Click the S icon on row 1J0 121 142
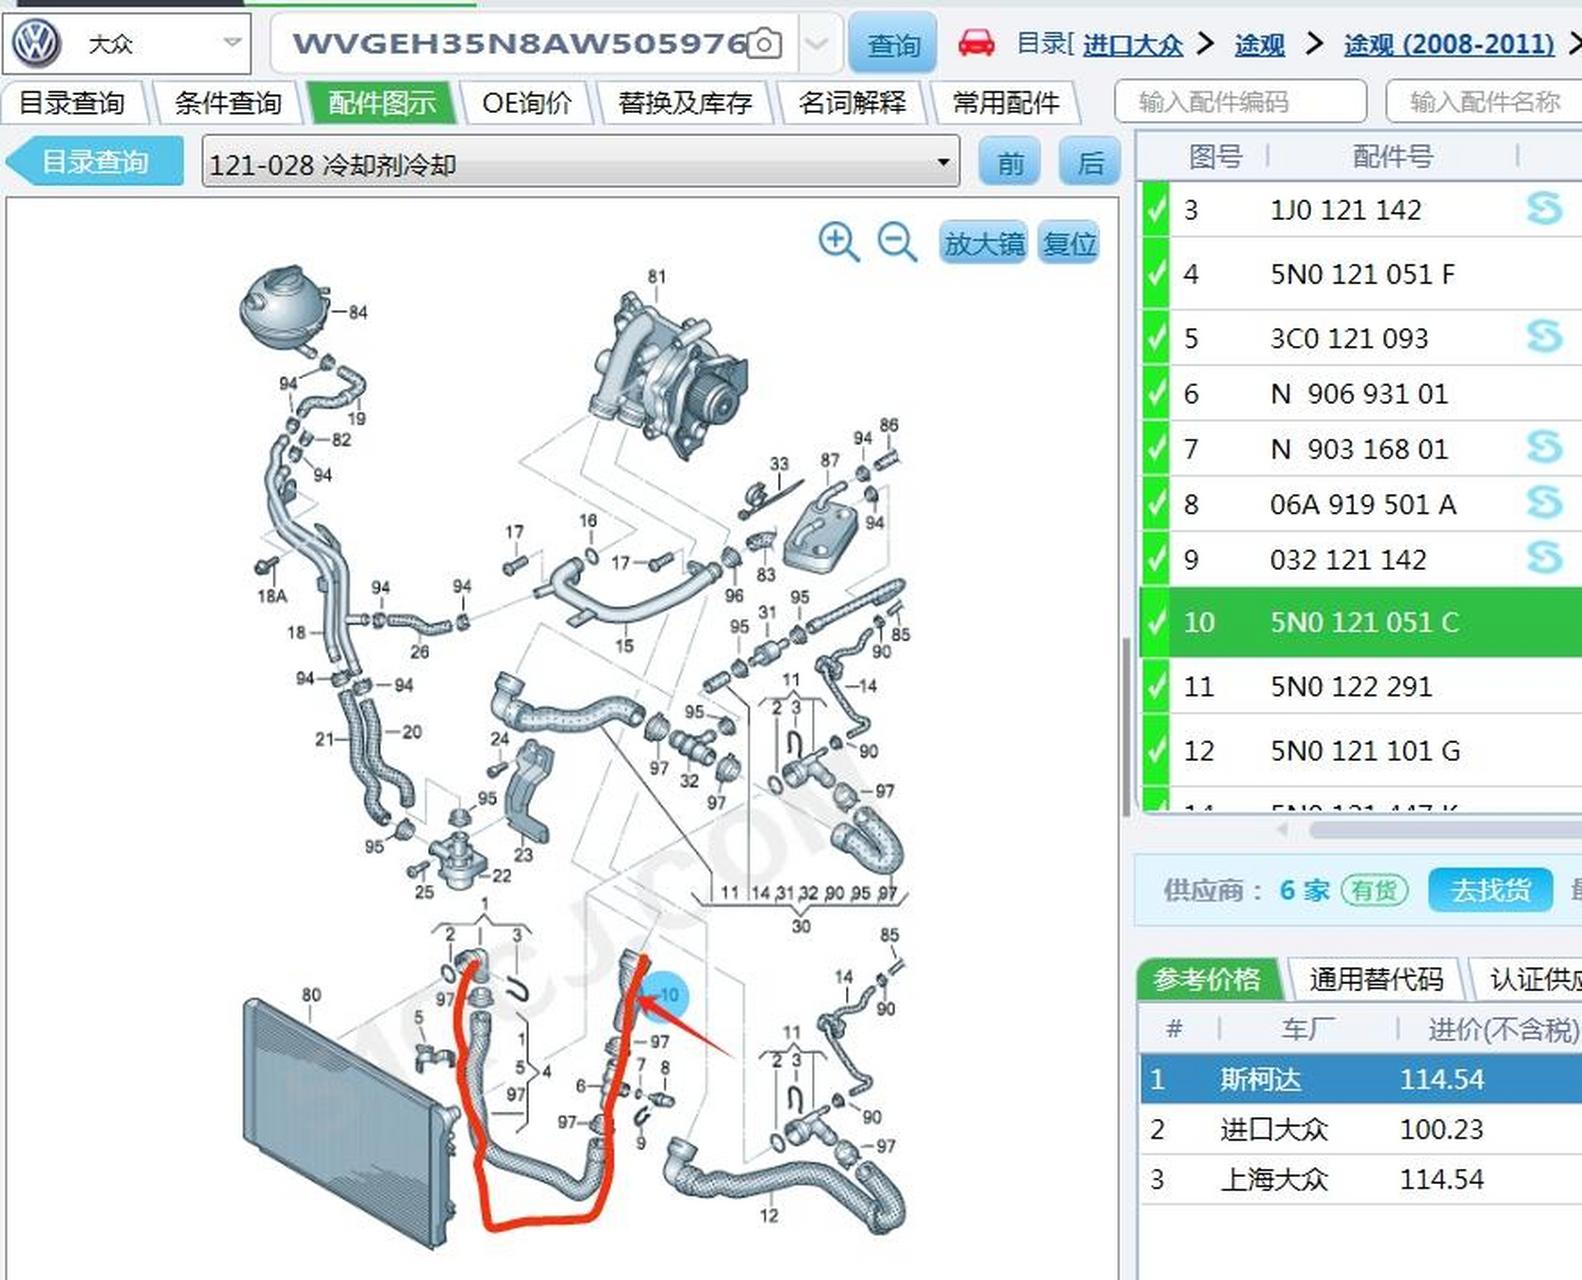Viewport: 1582px width, 1280px height. 1544,208
